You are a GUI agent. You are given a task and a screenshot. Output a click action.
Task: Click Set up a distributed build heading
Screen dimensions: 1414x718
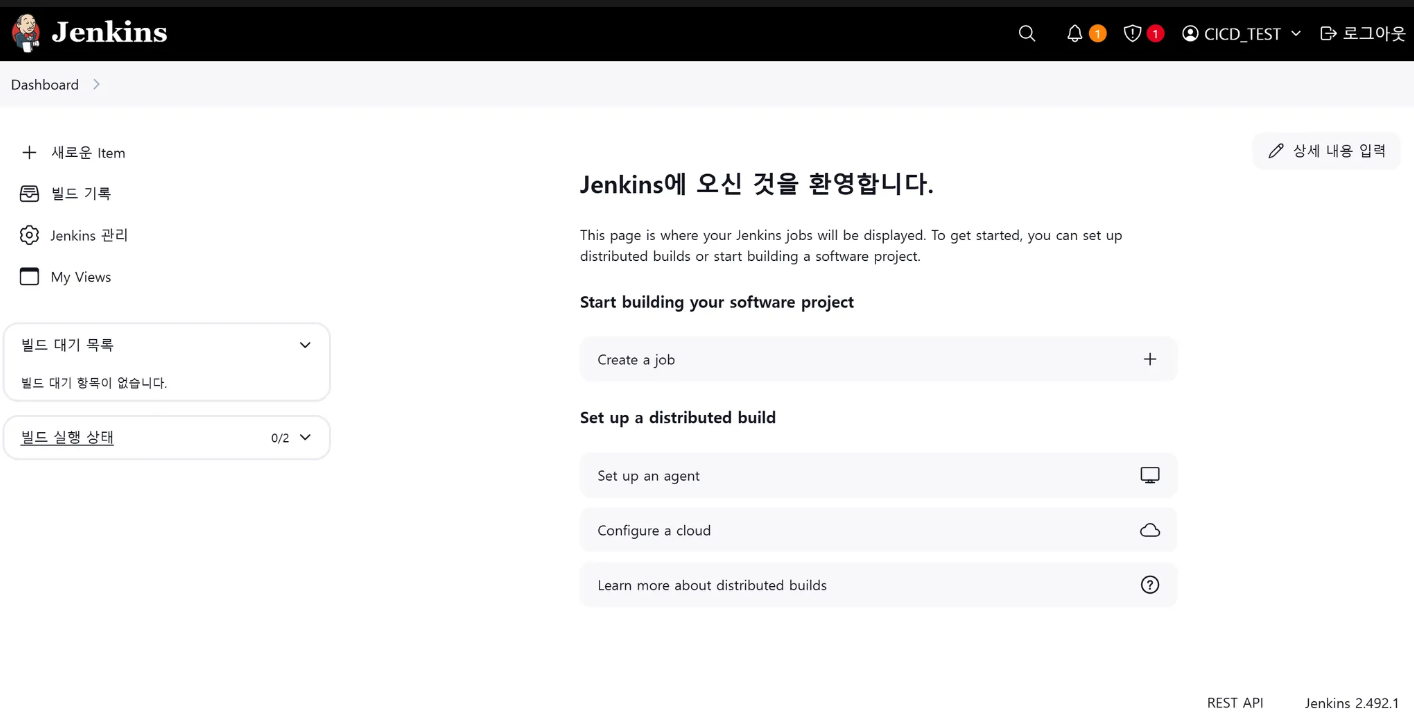[678, 418]
